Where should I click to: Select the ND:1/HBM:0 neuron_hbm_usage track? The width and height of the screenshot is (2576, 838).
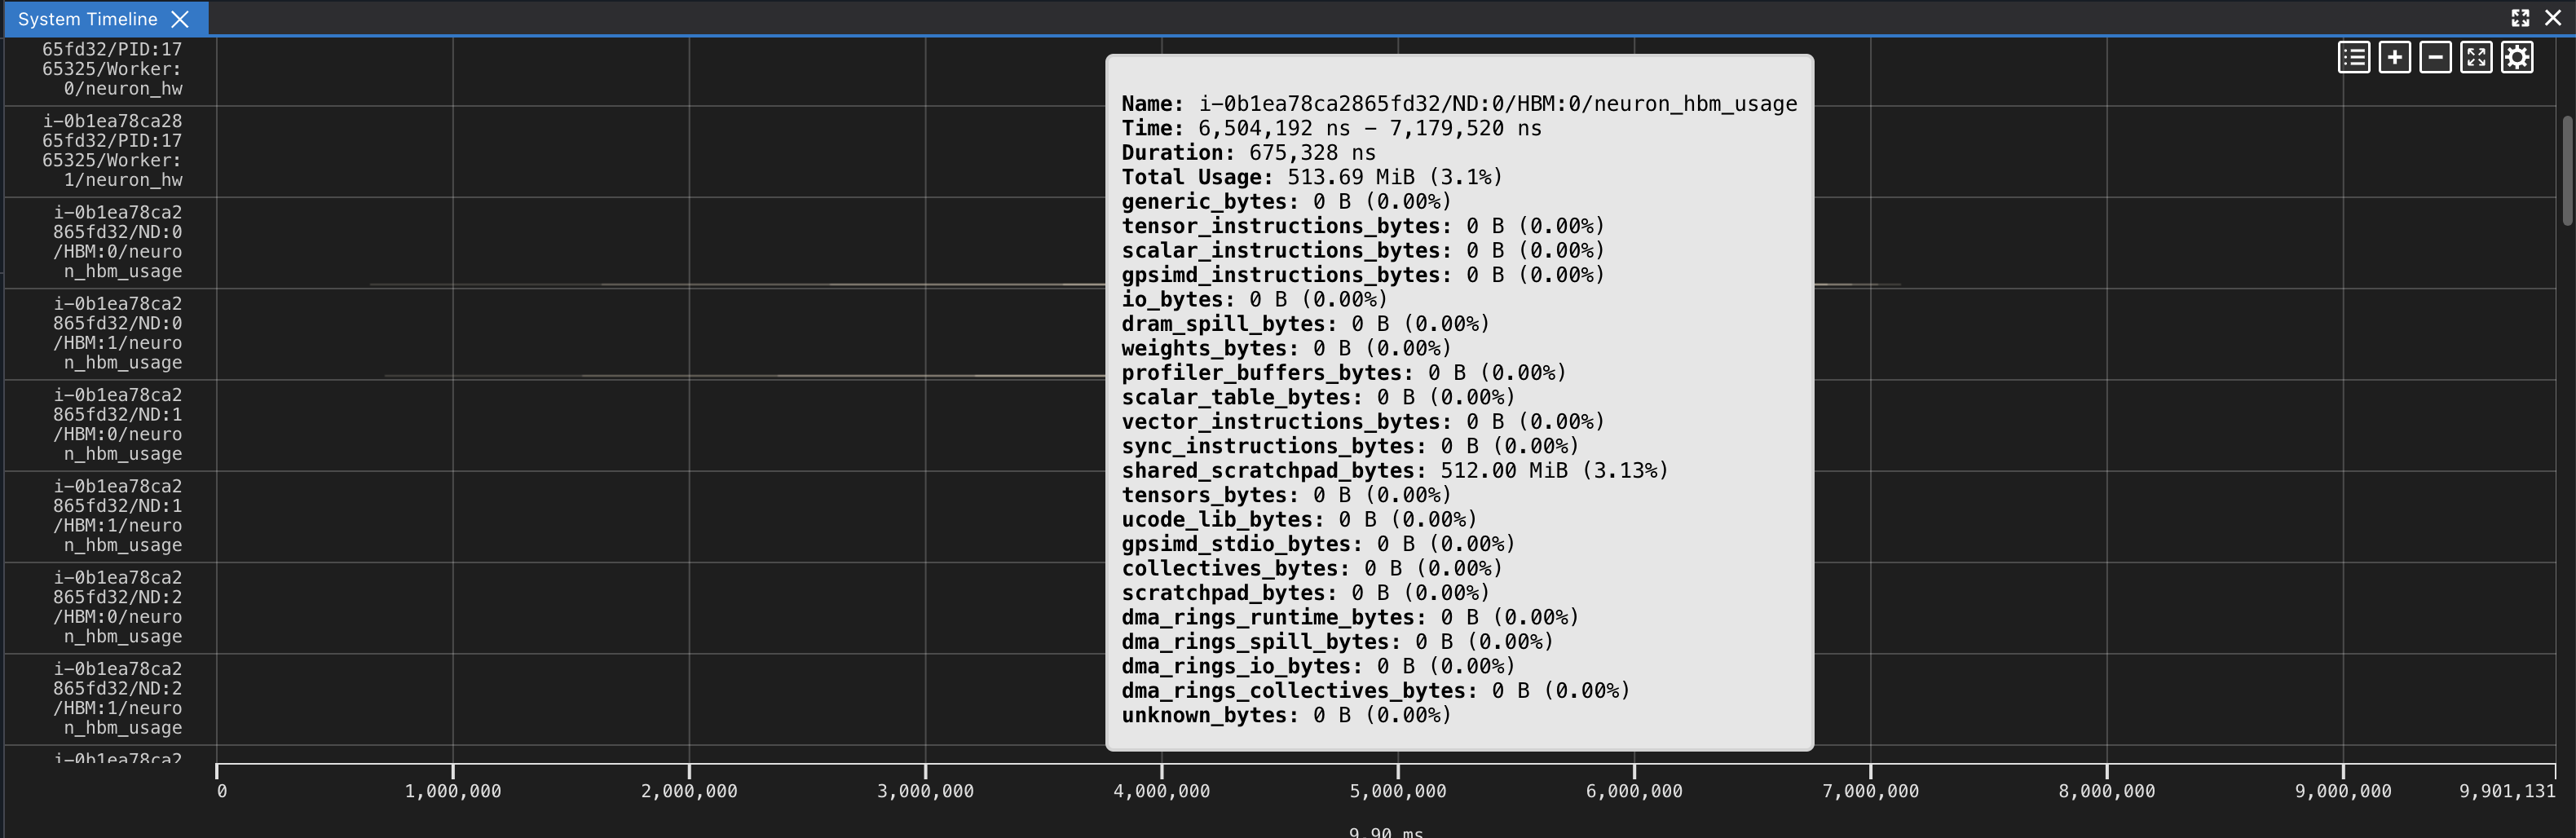pyautogui.click(x=110, y=424)
